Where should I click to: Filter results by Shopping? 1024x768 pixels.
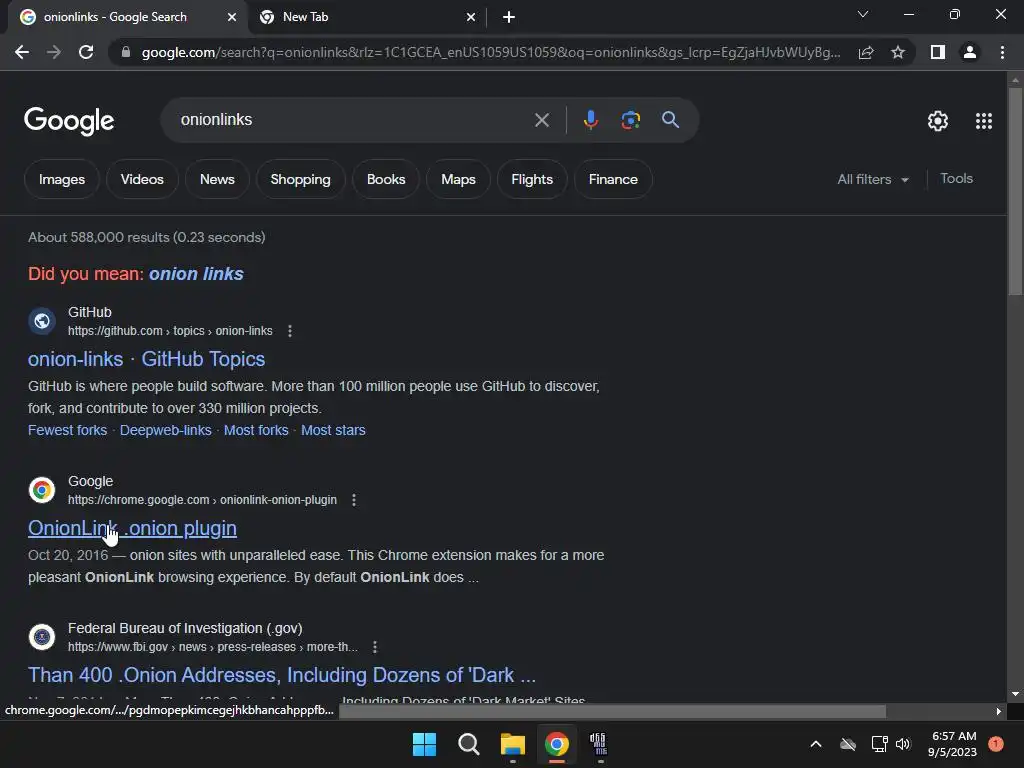click(x=300, y=180)
